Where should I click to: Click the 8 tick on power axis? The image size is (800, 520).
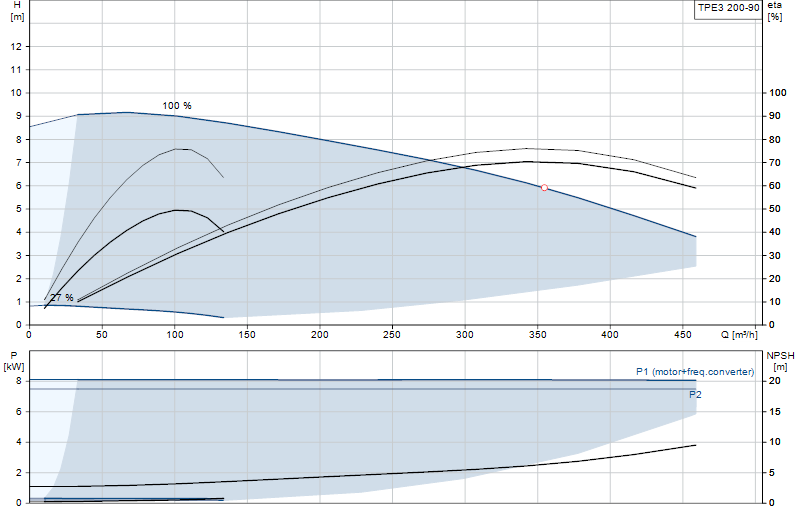(x=19, y=381)
